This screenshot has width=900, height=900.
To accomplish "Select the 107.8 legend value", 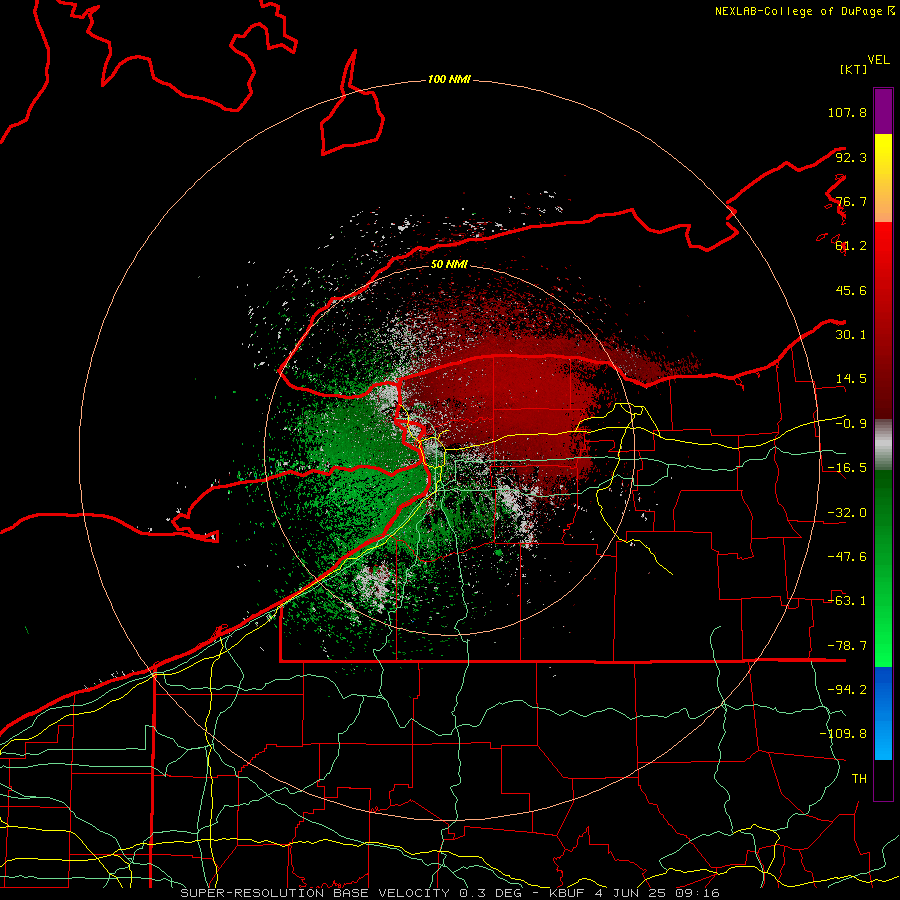I will pyautogui.click(x=847, y=112).
